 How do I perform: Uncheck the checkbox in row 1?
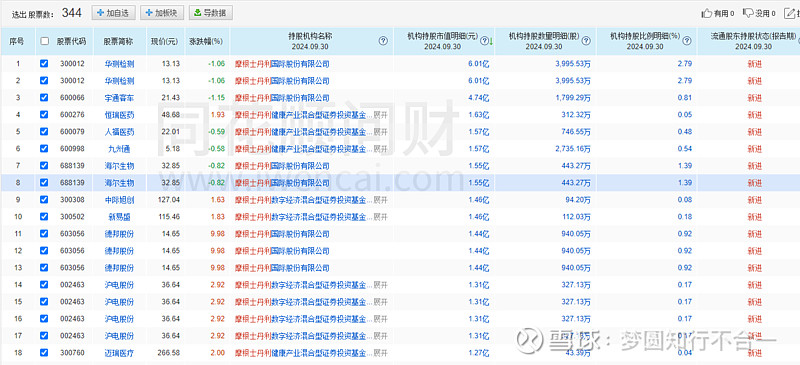pyautogui.click(x=44, y=64)
